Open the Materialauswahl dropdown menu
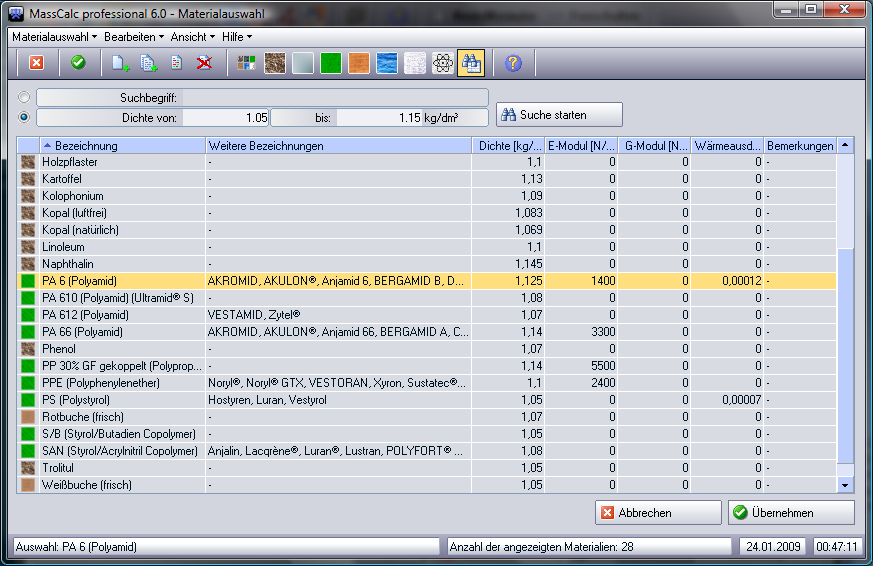The height and width of the screenshot is (566, 873). coord(54,36)
